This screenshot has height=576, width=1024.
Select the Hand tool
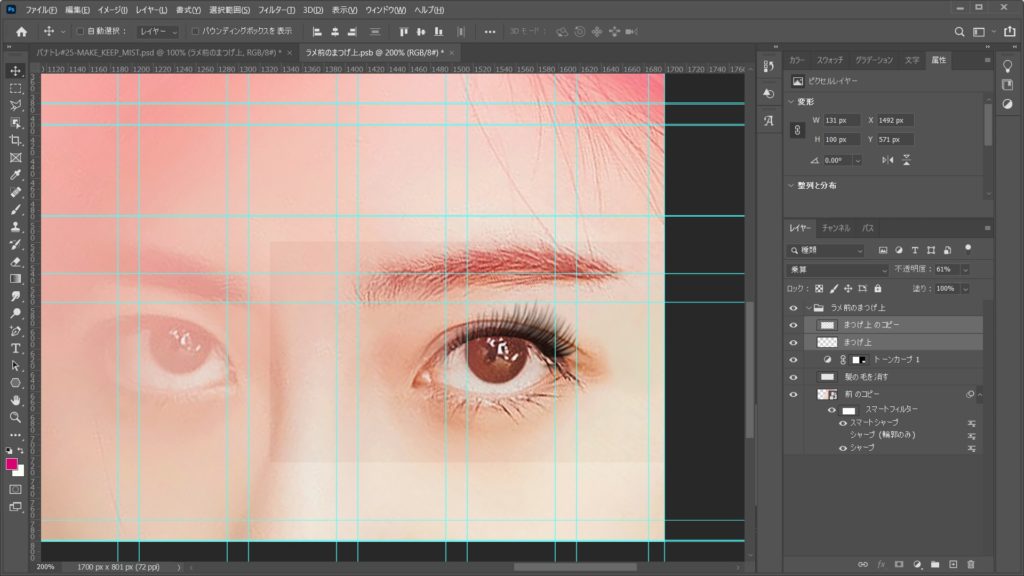coord(16,400)
